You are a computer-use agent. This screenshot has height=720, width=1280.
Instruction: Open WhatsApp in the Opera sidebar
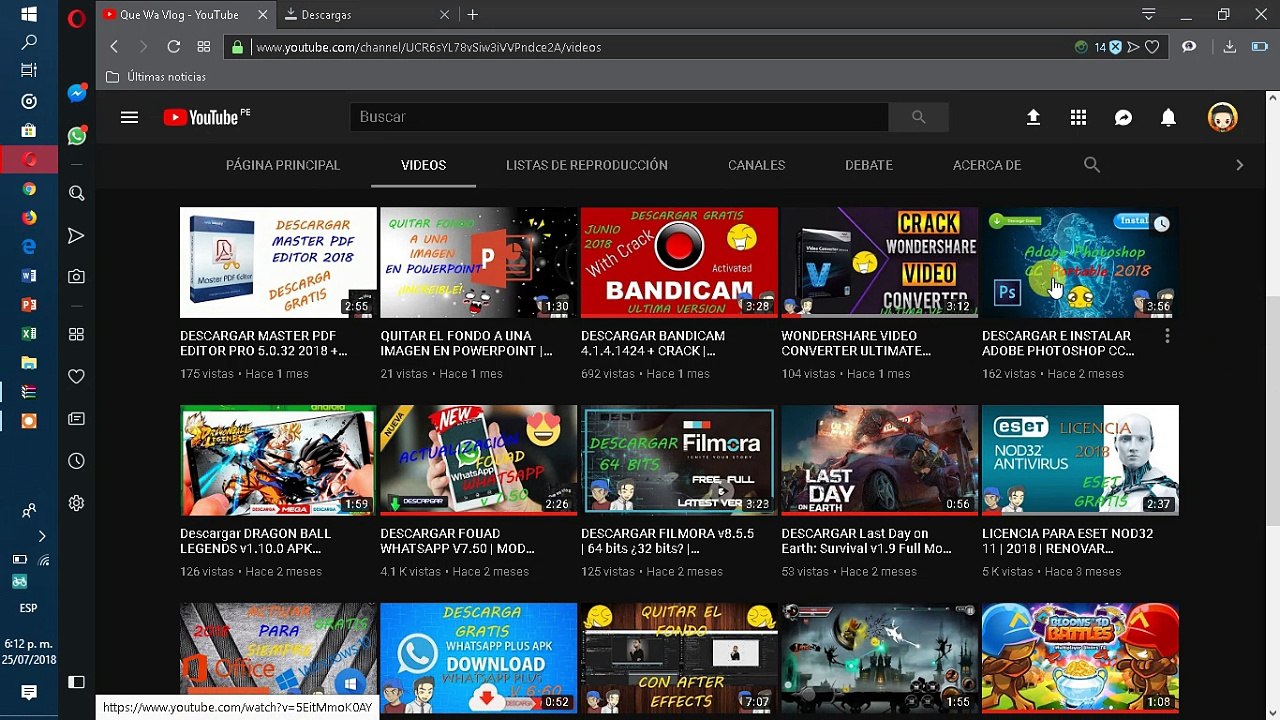77,136
